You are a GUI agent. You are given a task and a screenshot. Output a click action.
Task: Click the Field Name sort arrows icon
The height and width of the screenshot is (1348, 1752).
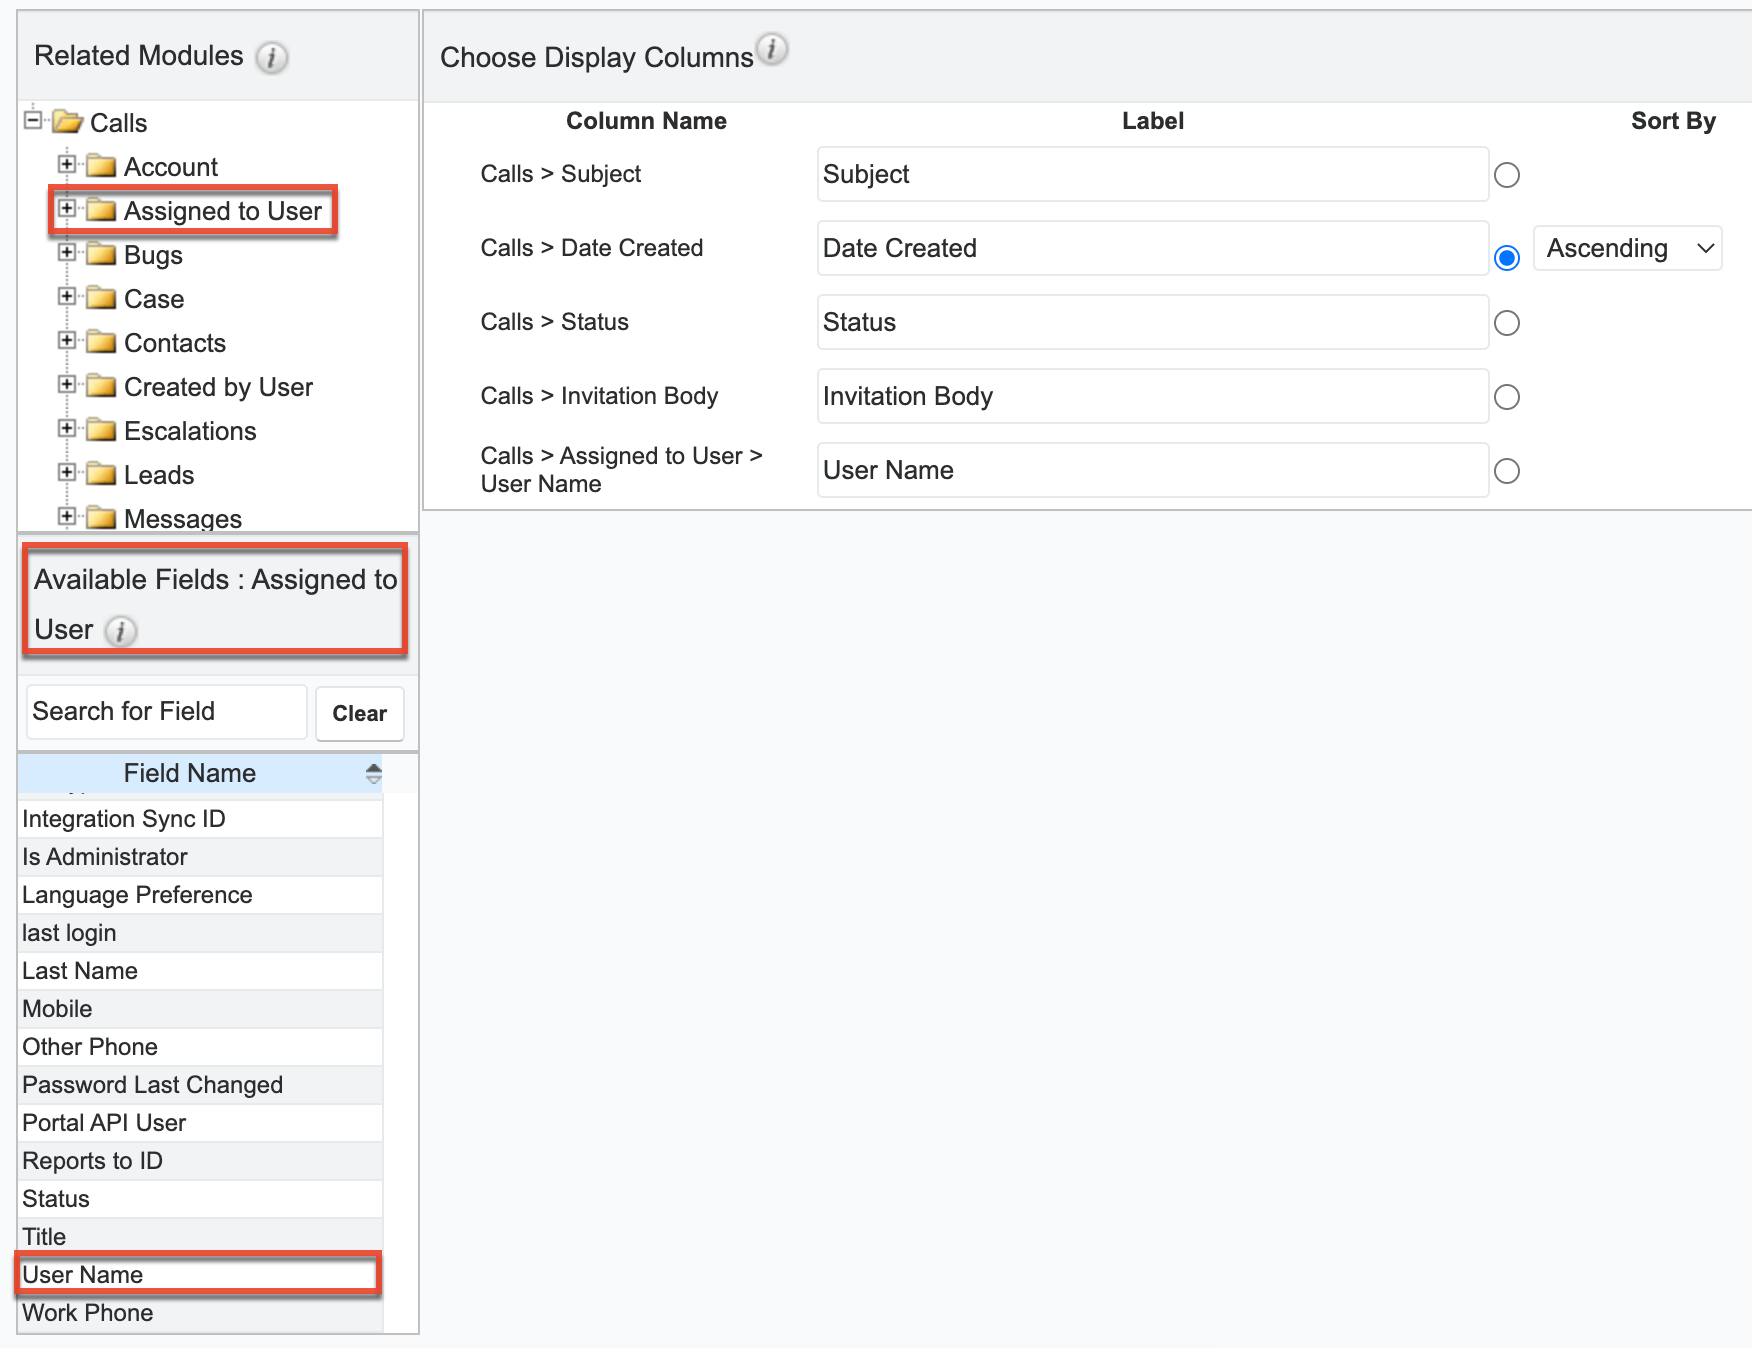coord(373,773)
